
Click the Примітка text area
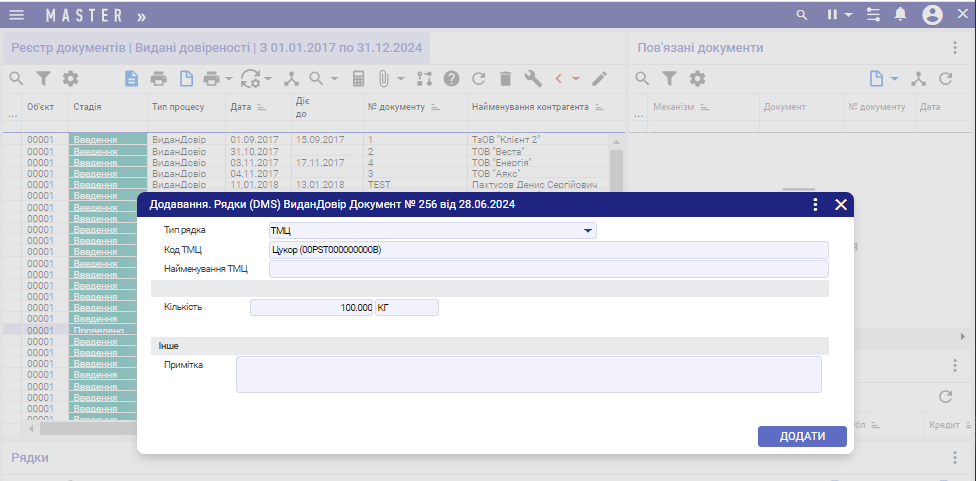[528, 375]
